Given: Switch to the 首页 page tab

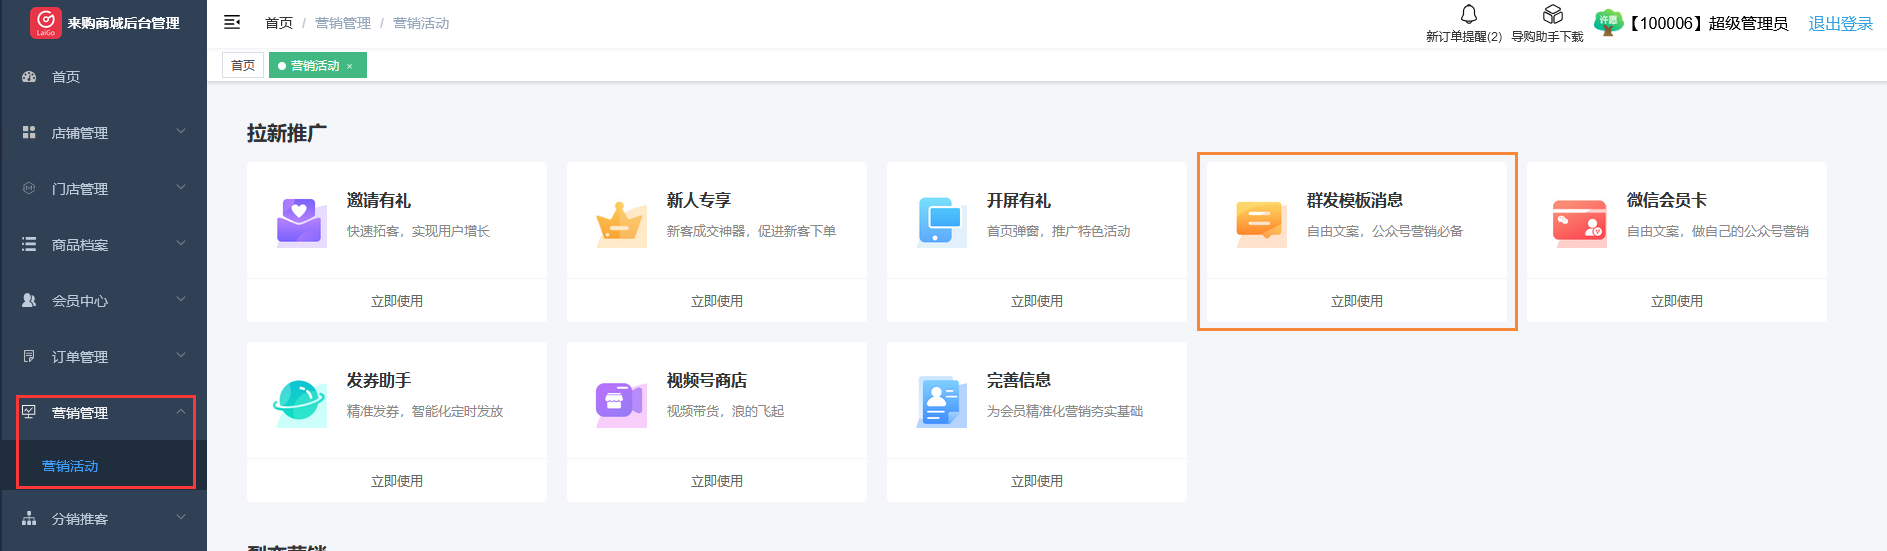Looking at the screenshot, I should tap(243, 66).
